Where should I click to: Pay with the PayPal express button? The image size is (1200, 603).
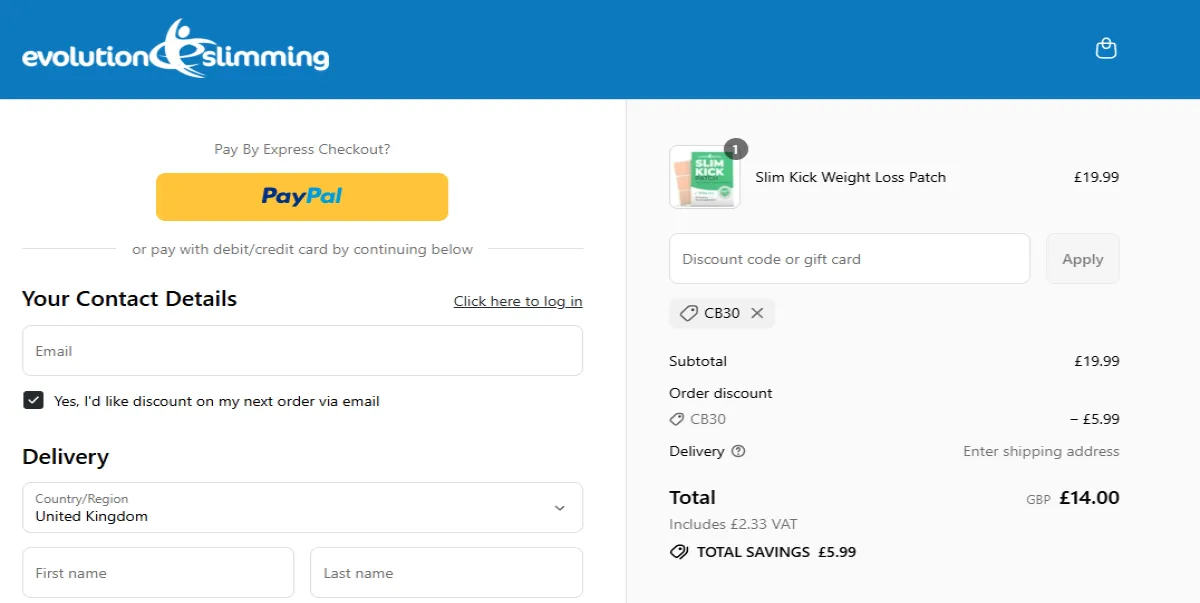tap(302, 196)
